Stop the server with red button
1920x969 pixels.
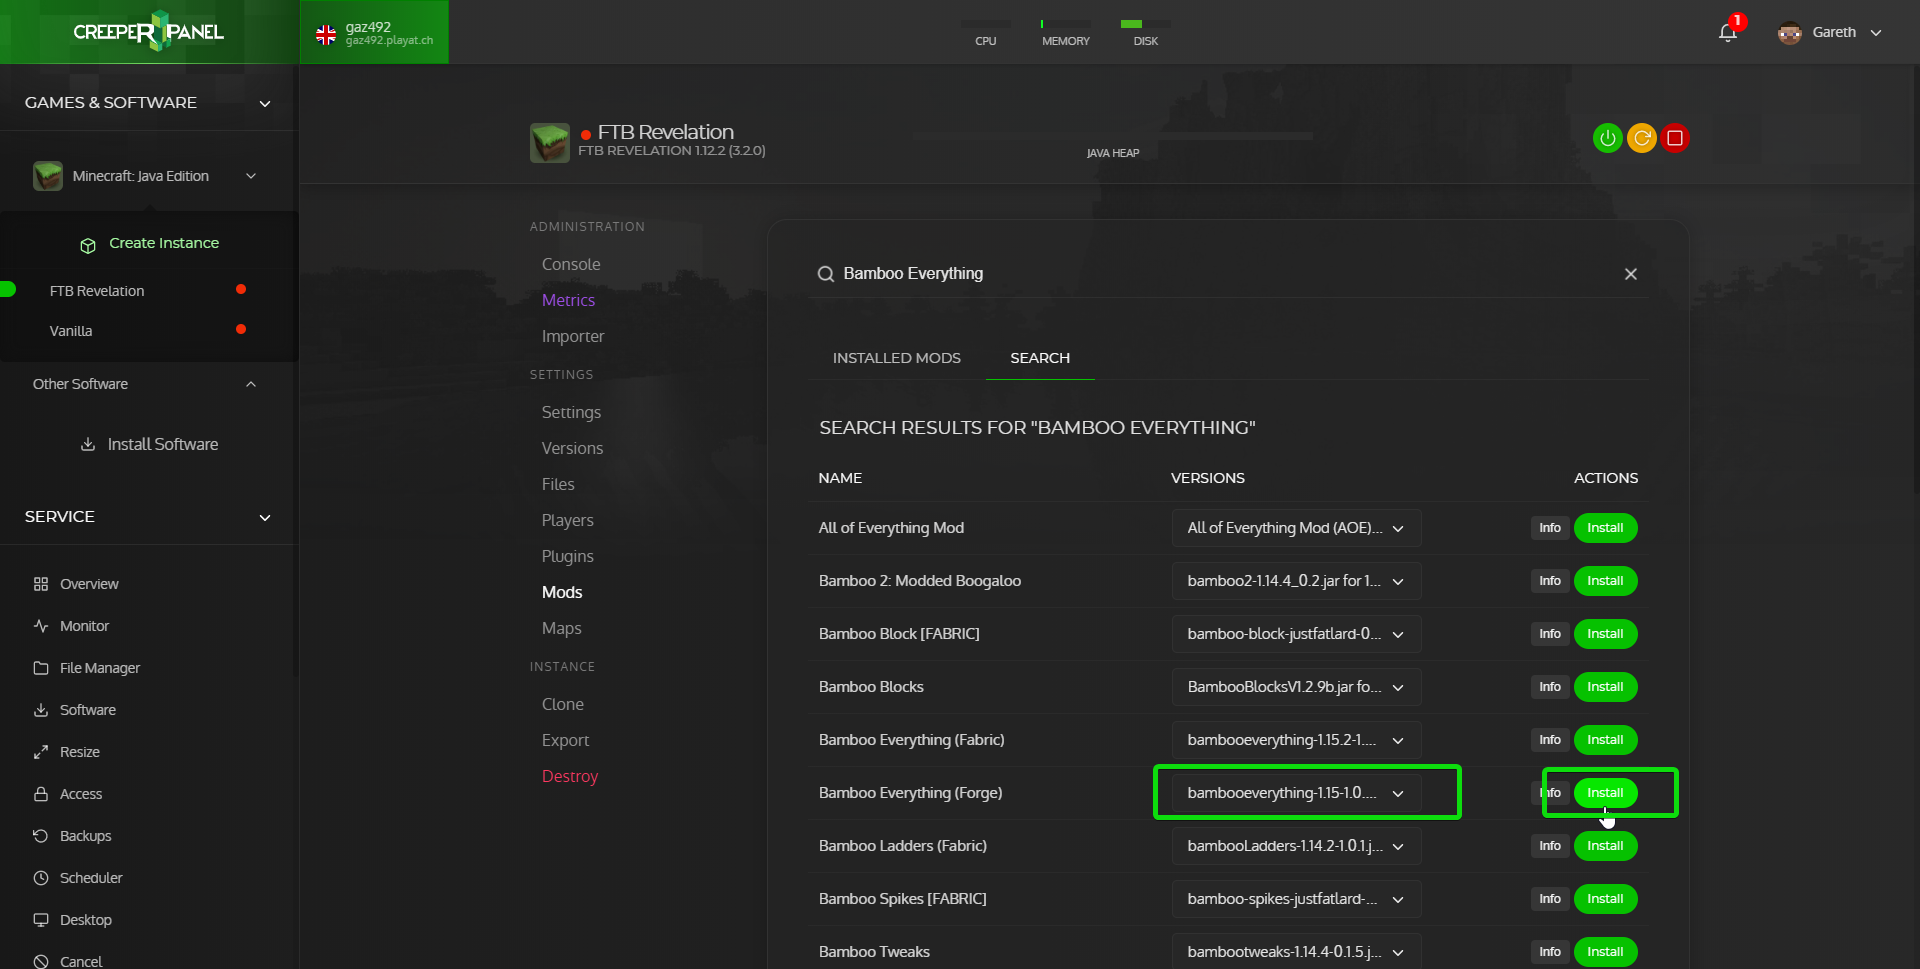click(x=1675, y=138)
